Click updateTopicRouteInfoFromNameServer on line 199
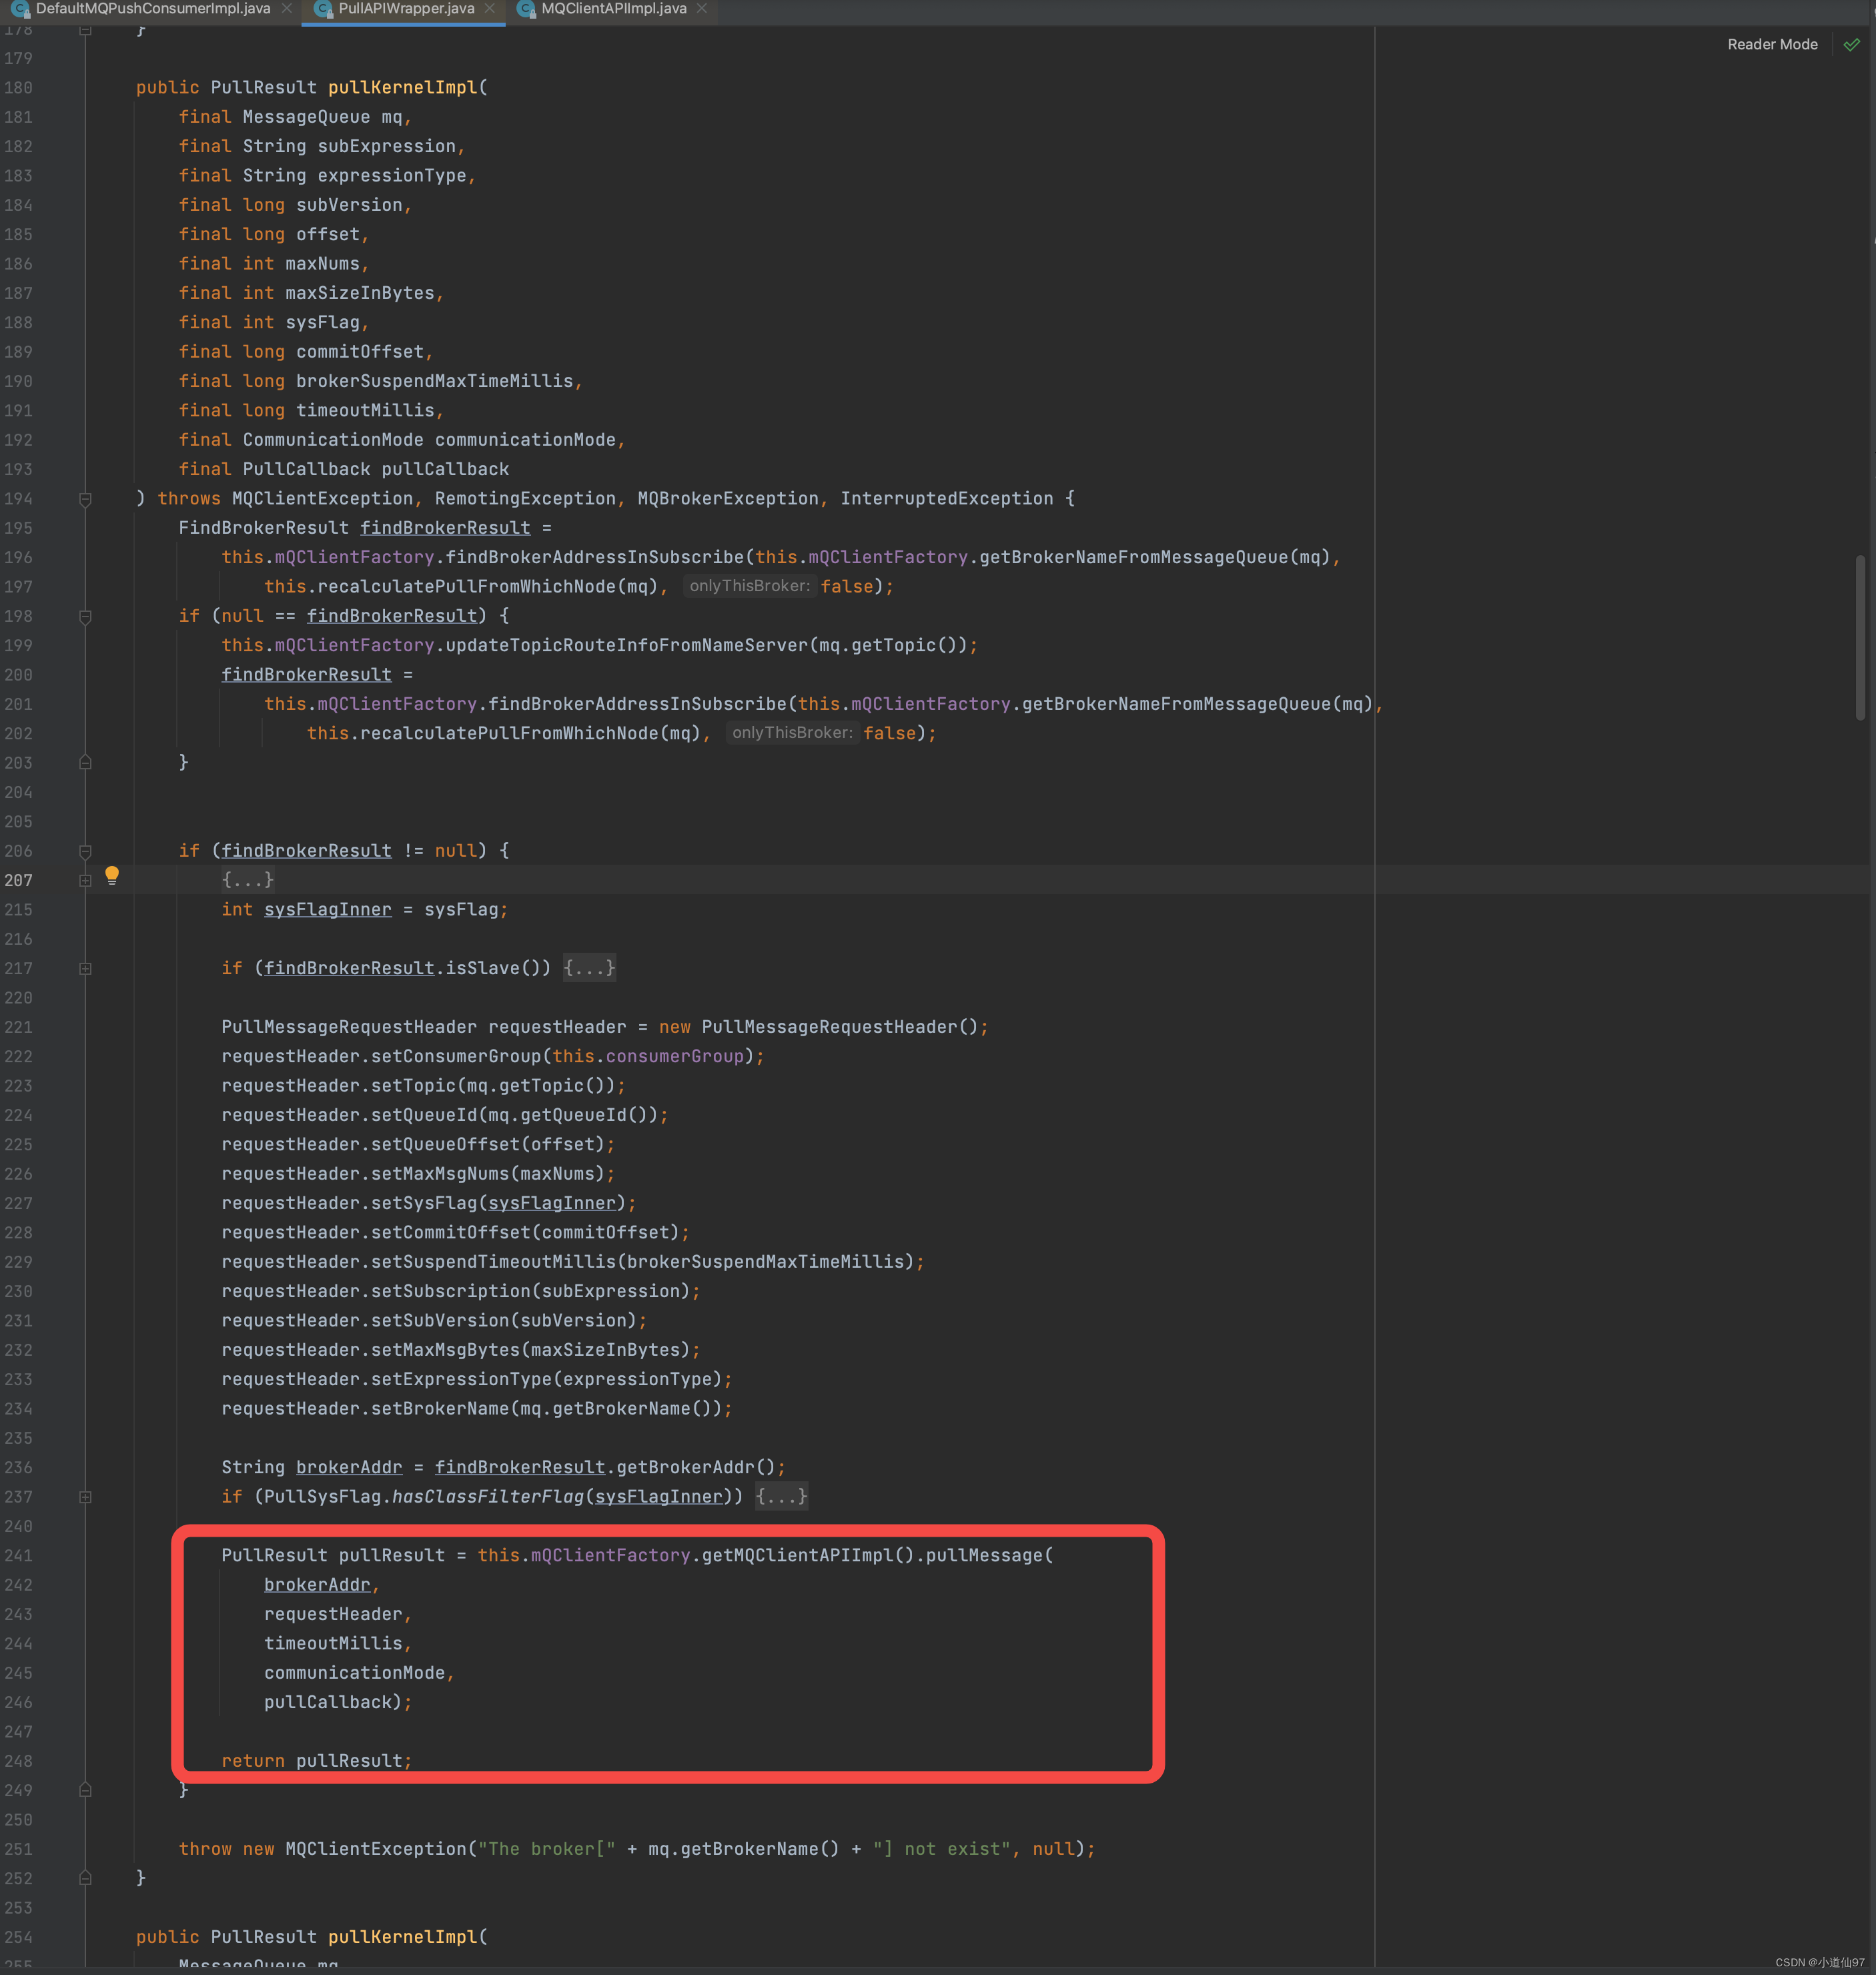Screen dimensions: 1876x1975 pos(627,645)
